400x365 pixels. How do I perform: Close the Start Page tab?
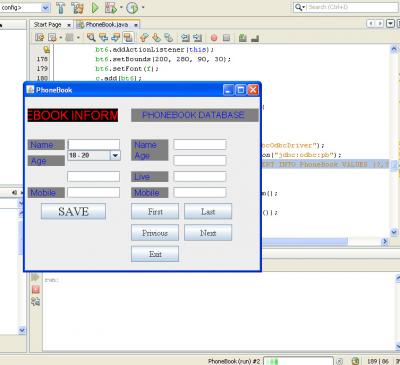click(69, 25)
